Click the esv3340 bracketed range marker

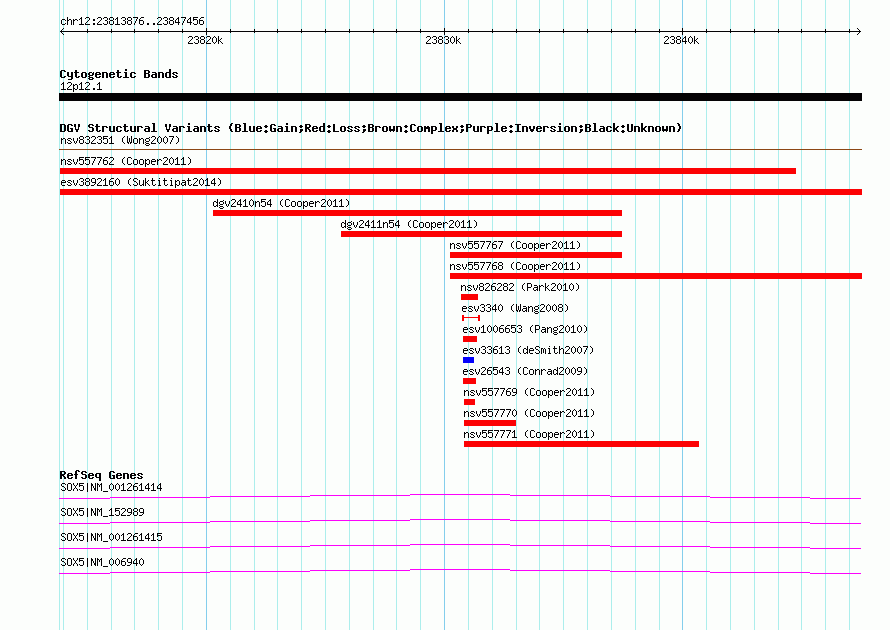point(471,318)
